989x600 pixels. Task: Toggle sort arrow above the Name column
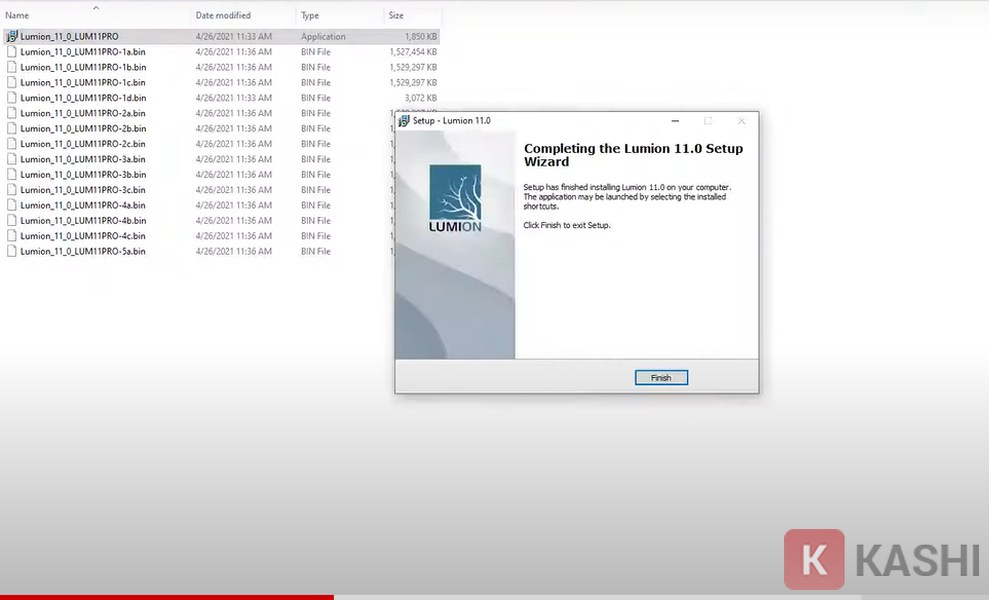(x=96, y=7)
